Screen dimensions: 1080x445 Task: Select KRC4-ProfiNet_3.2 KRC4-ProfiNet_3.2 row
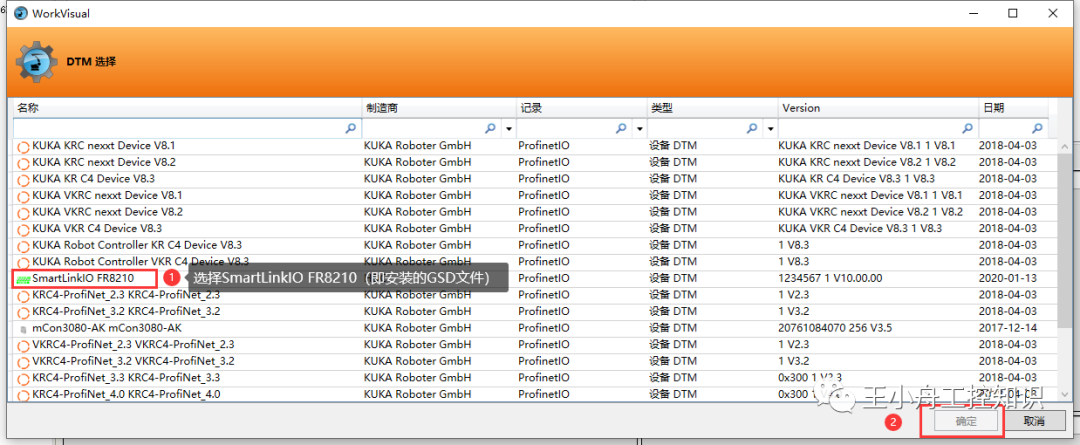[535, 312]
